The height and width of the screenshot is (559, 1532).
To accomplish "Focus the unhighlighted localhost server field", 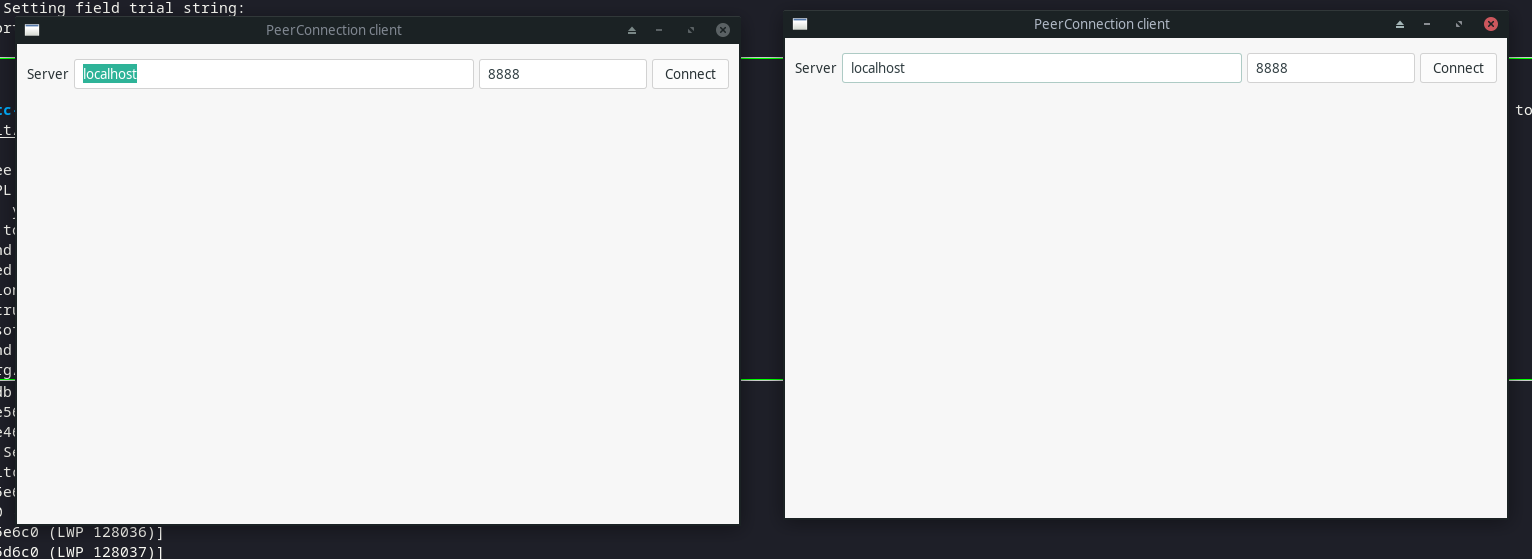I will 1041,68.
